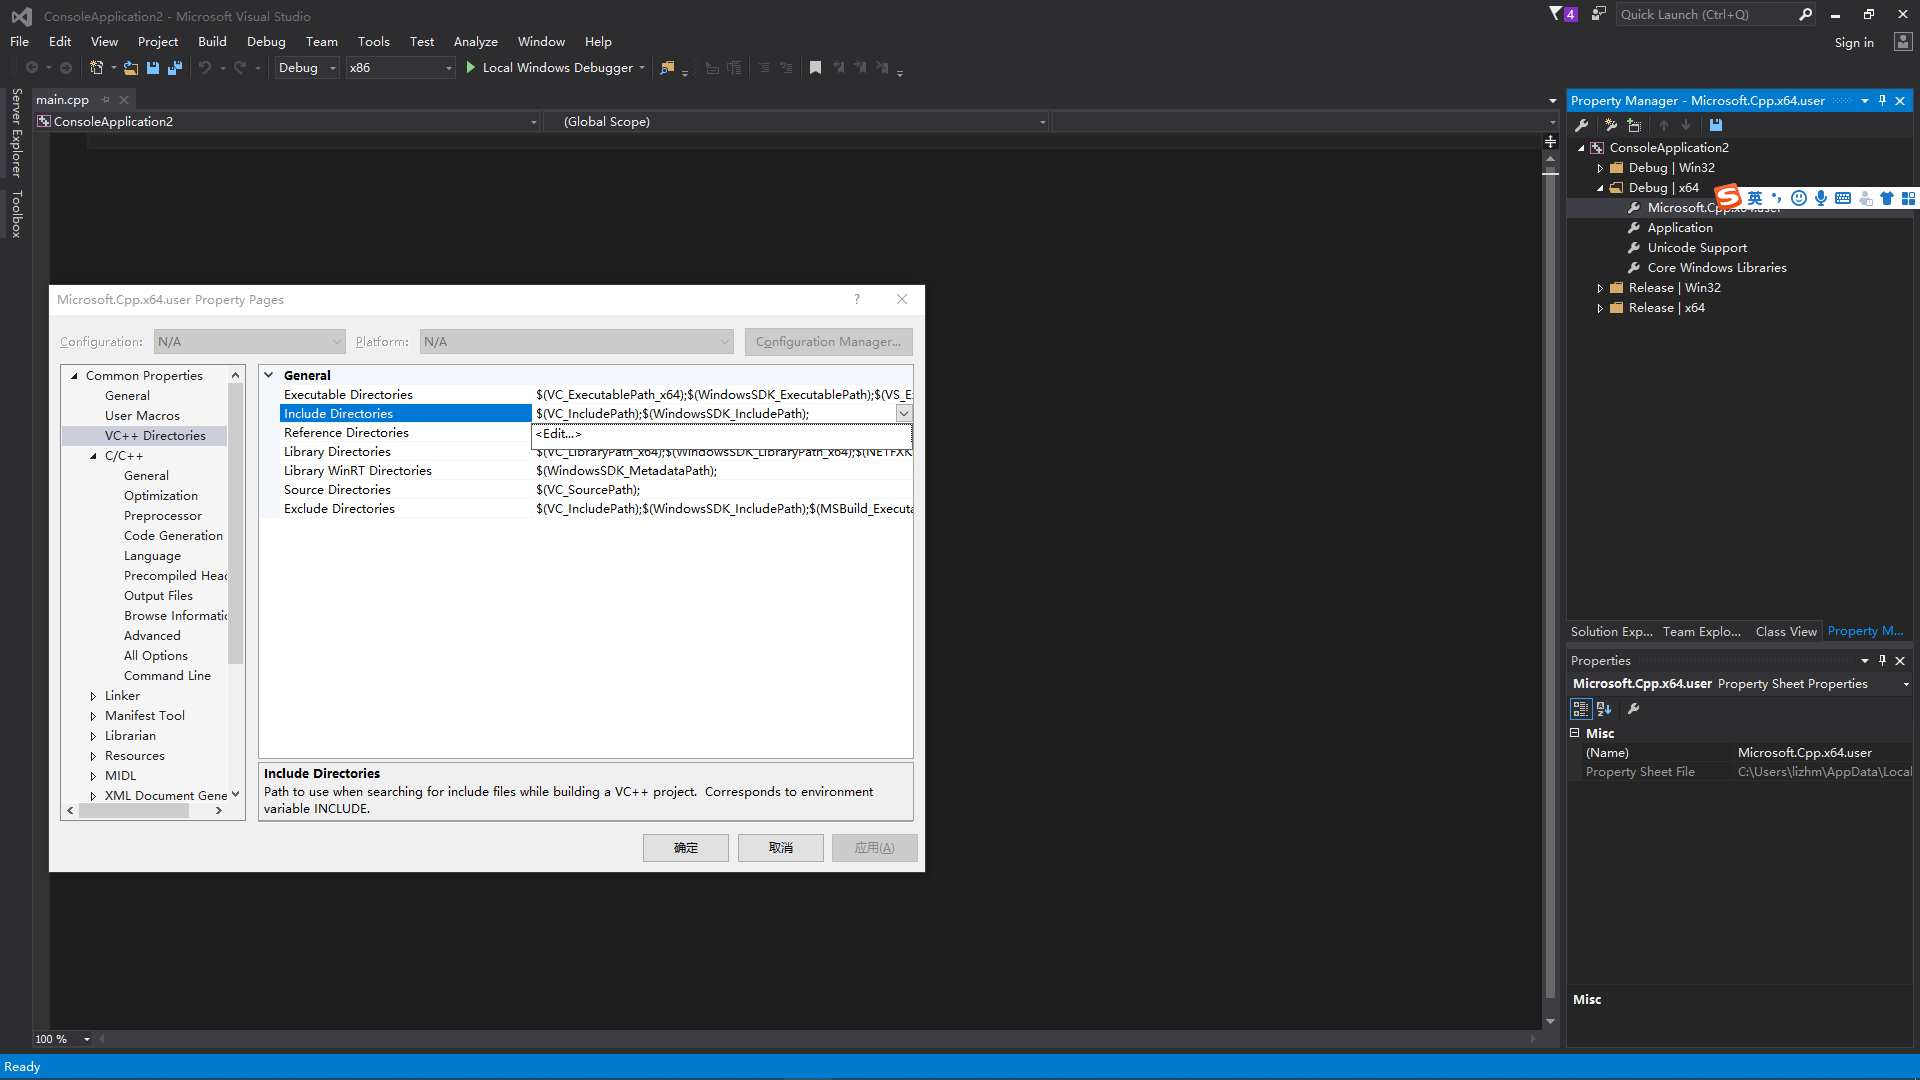Open the Include Directories value dropdown arrow
The height and width of the screenshot is (1080, 1920).
click(904, 414)
